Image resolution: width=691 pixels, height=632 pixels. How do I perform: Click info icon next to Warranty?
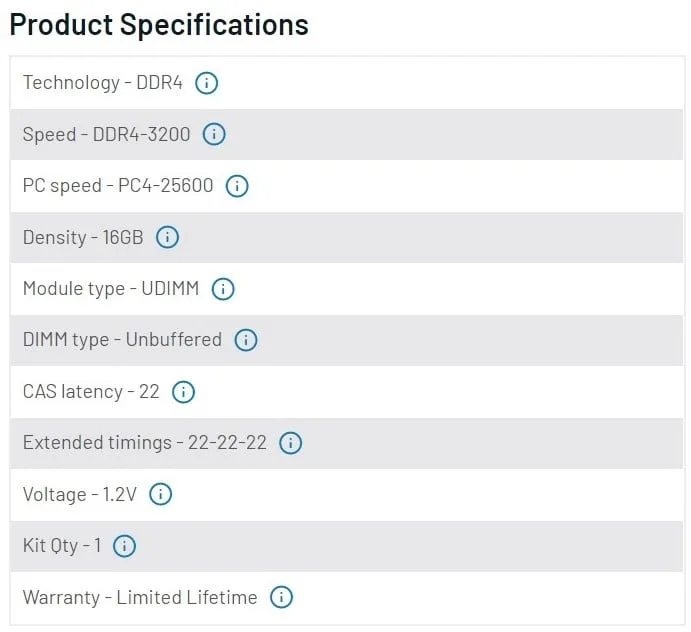(282, 598)
